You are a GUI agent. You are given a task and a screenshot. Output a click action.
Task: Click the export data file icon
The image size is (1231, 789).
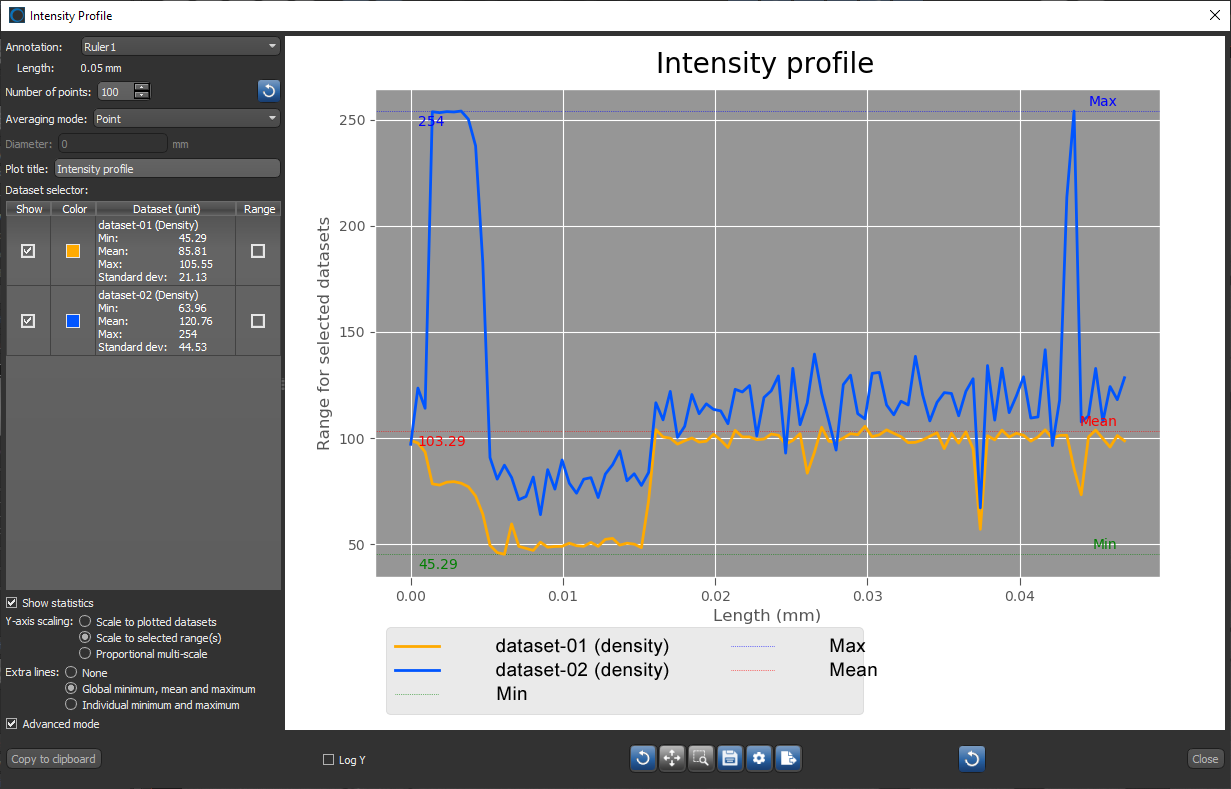coord(788,759)
